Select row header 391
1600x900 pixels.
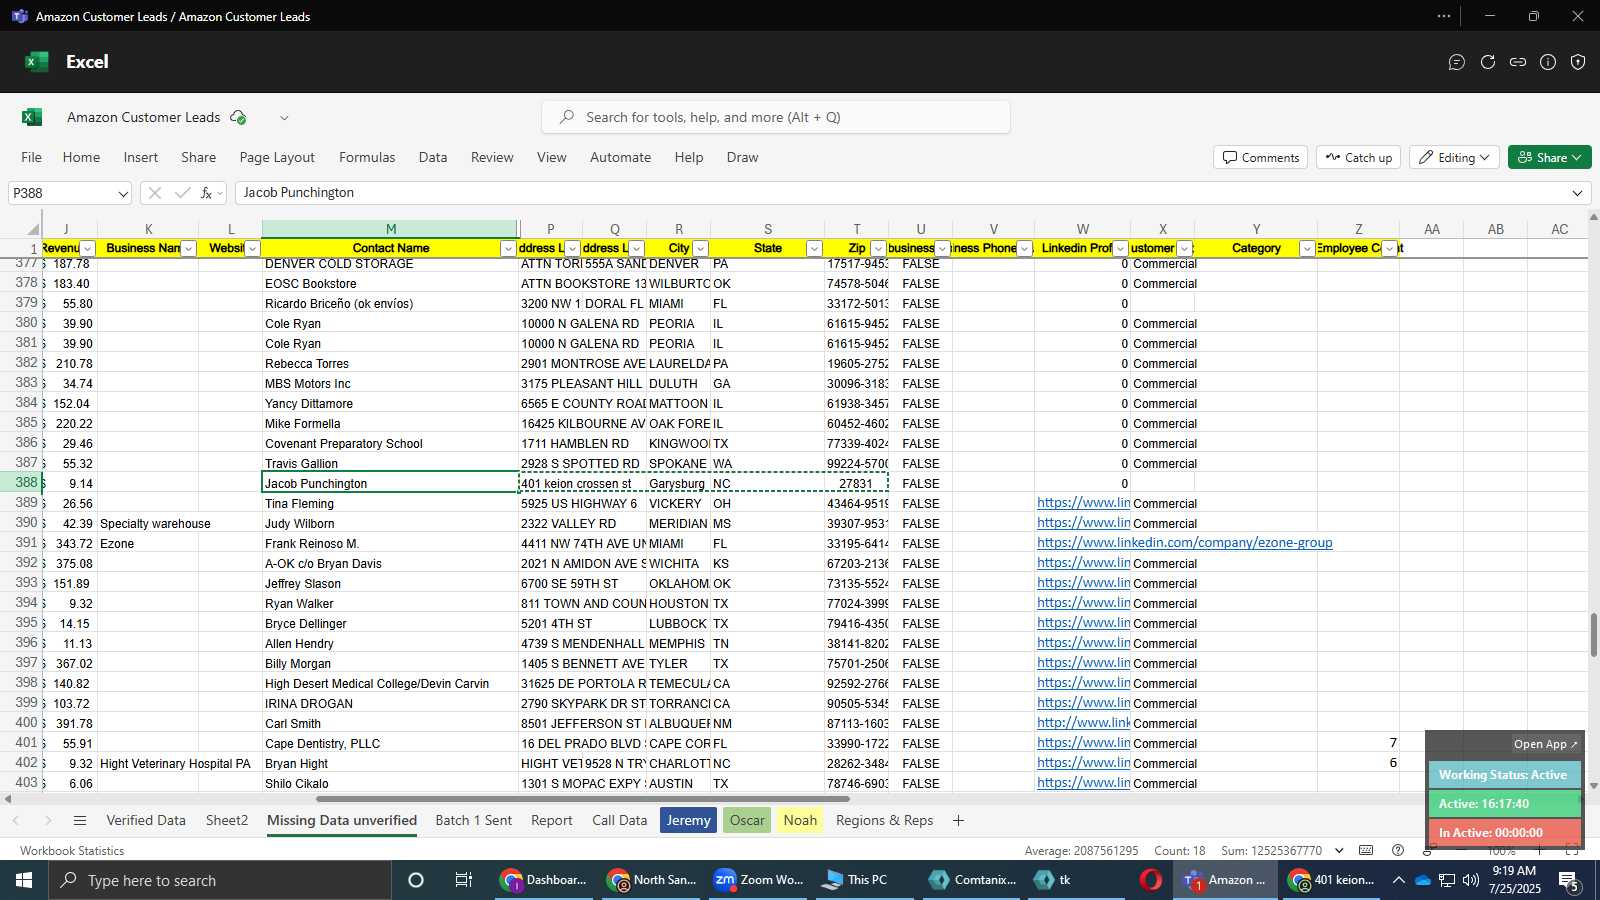22,543
